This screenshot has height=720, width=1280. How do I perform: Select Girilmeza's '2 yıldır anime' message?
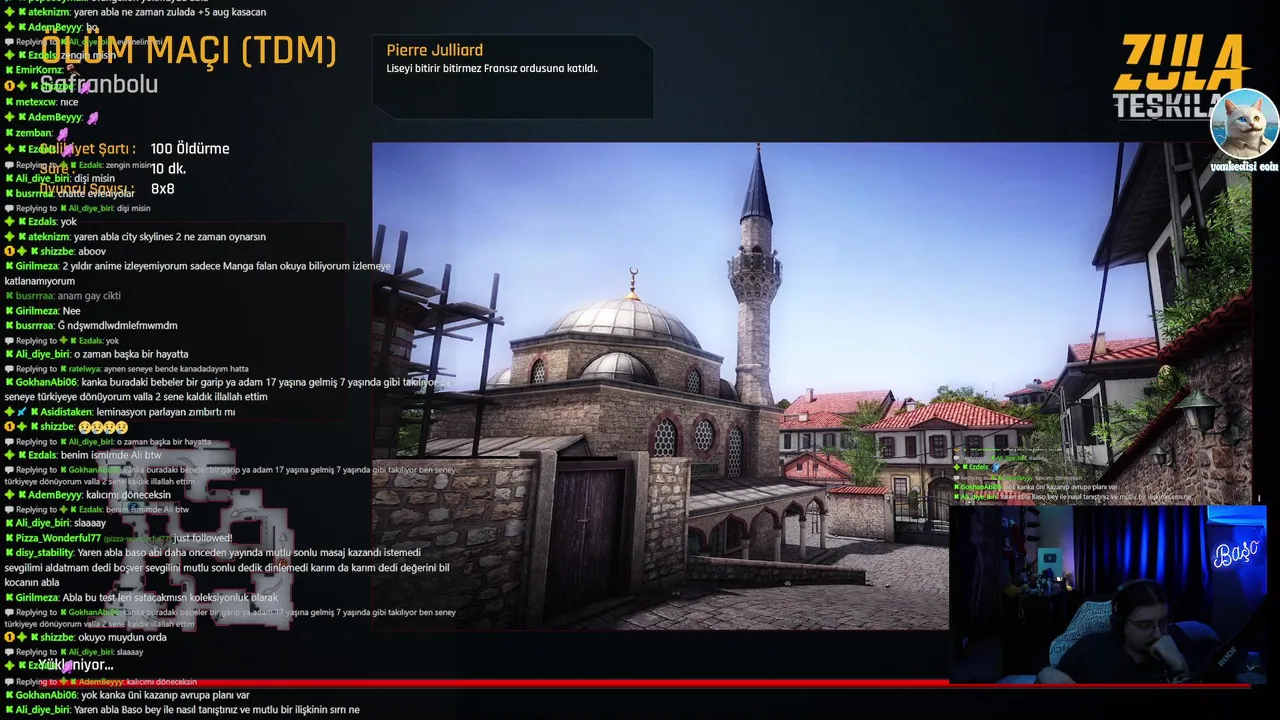(x=200, y=274)
